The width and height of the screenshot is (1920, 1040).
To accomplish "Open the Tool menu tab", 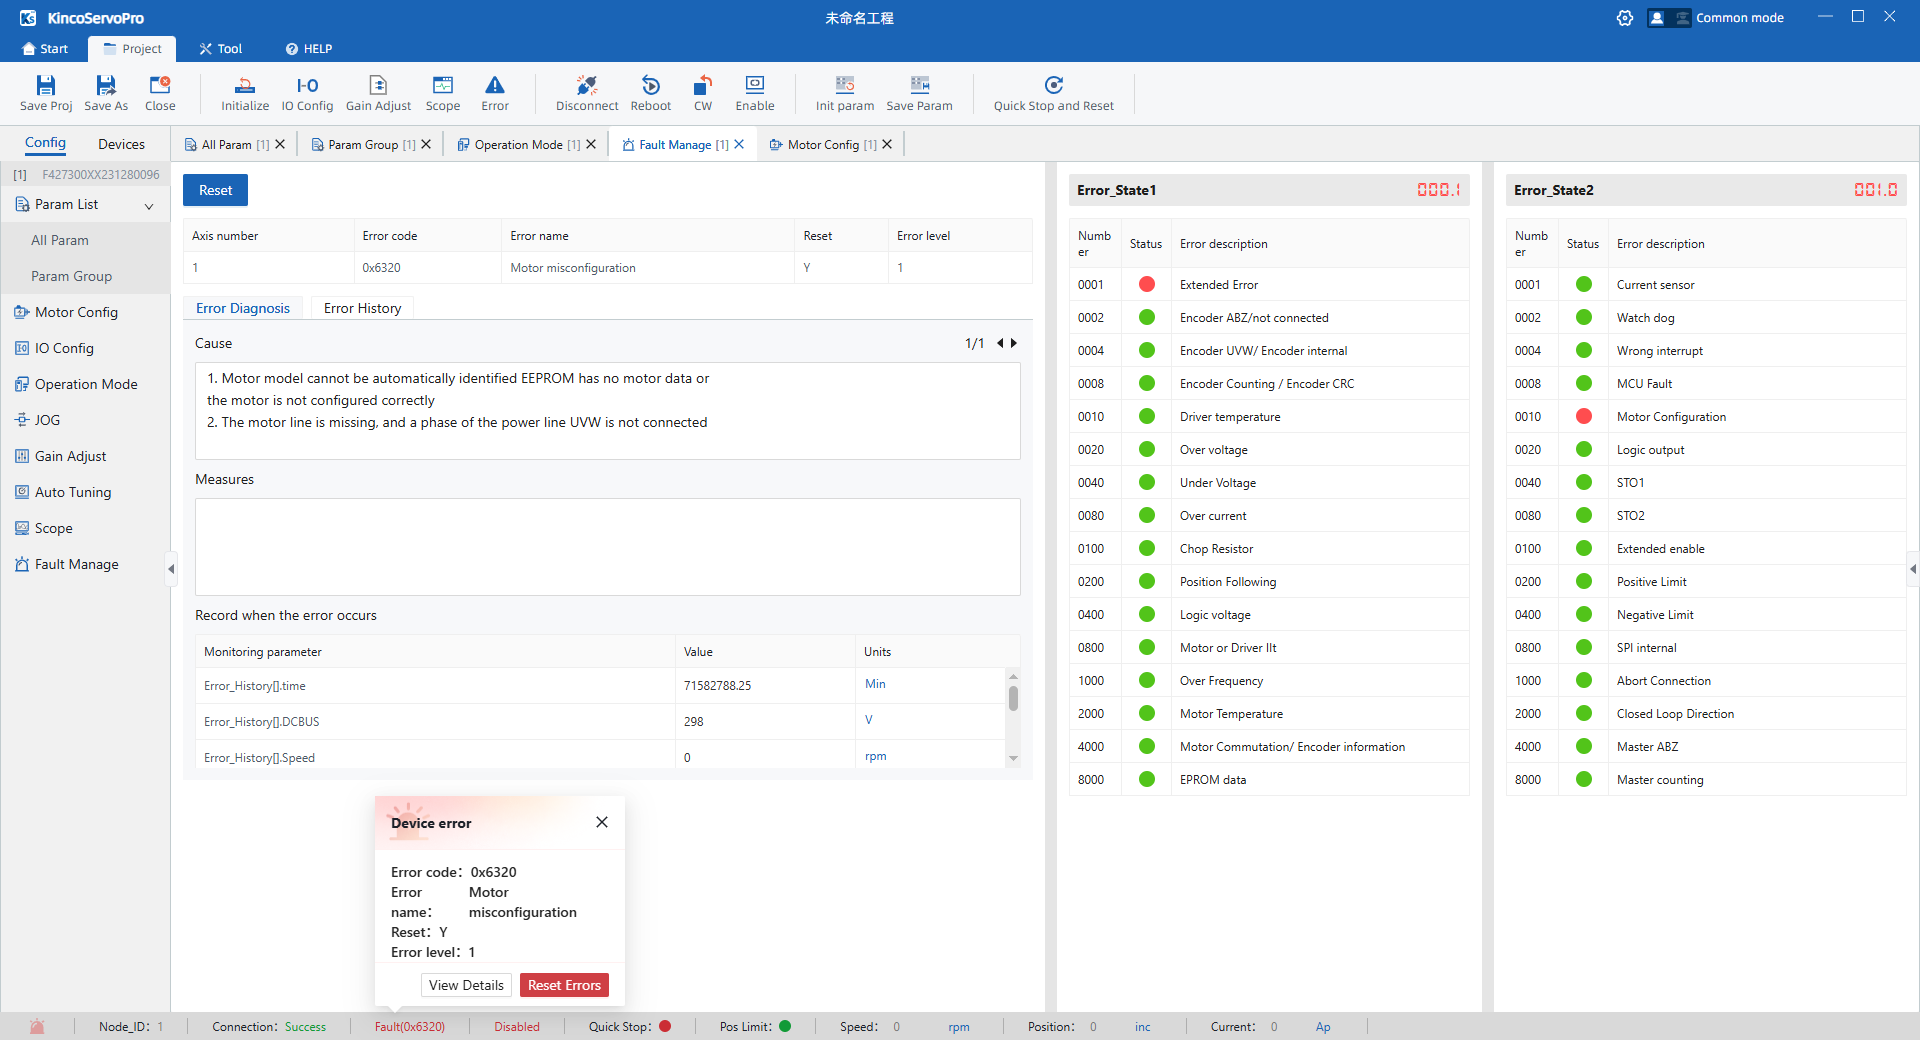I will tap(221, 49).
